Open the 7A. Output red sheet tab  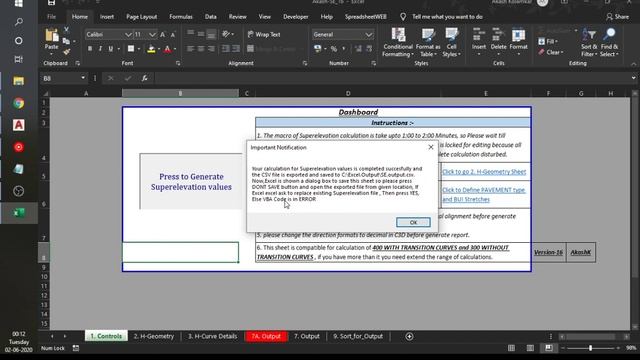point(266,336)
